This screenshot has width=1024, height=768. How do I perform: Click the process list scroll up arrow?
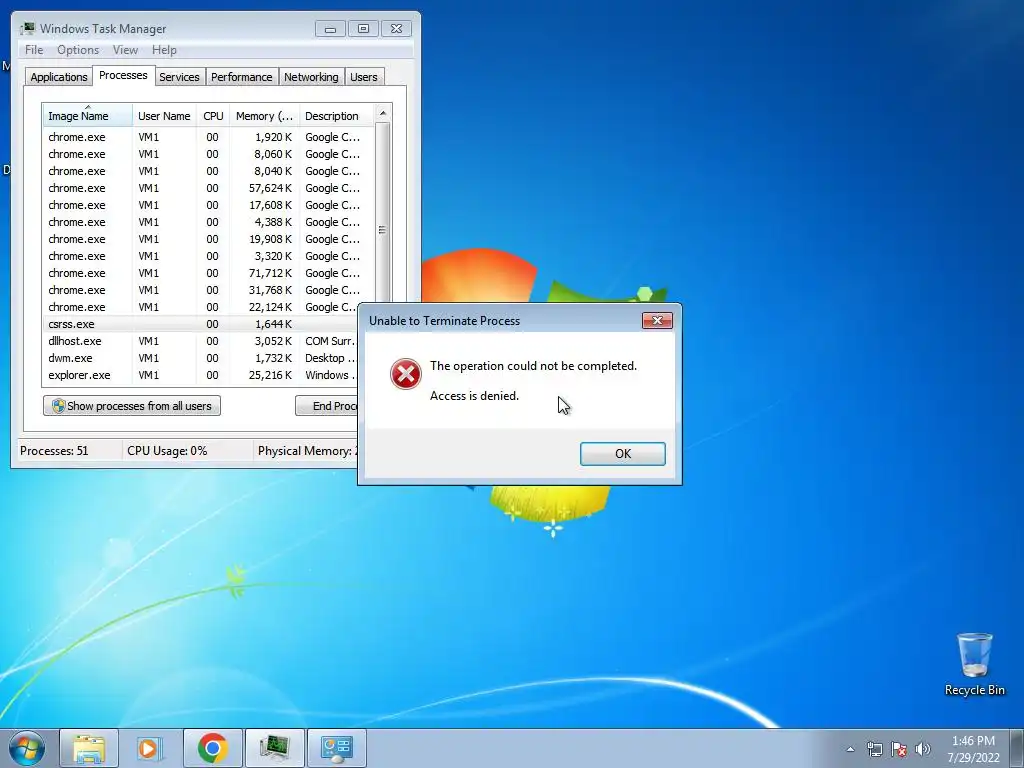383,113
